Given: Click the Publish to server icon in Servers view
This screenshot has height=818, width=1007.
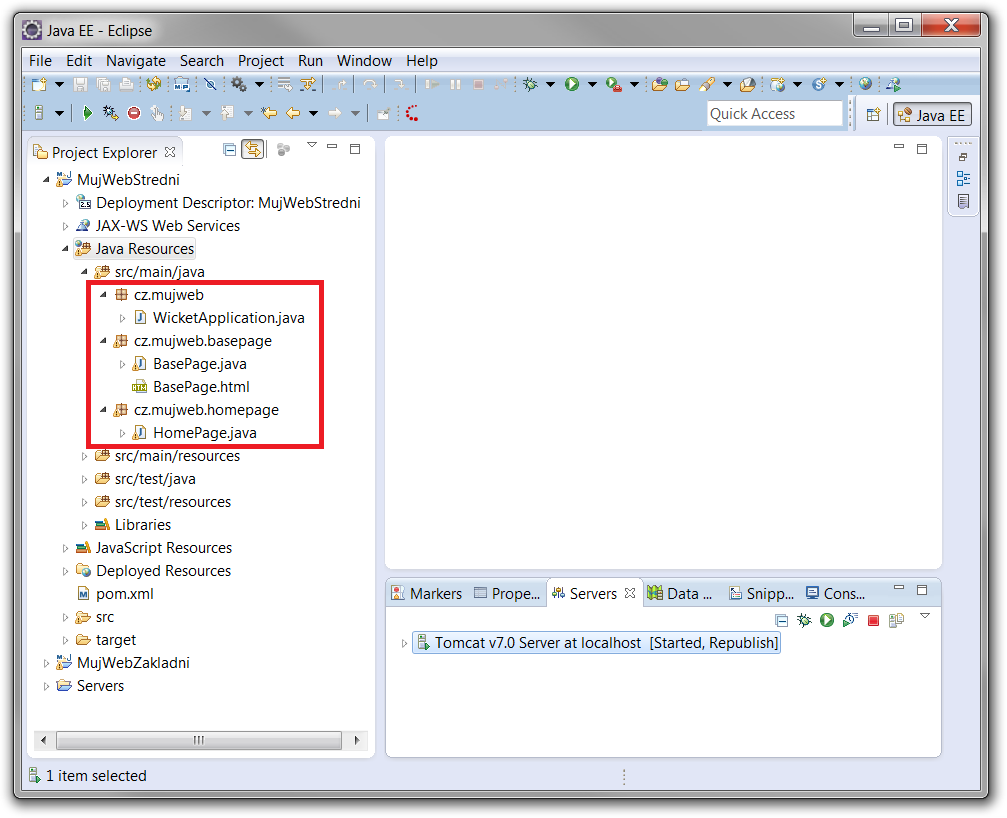Looking at the screenshot, I should click(896, 620).
